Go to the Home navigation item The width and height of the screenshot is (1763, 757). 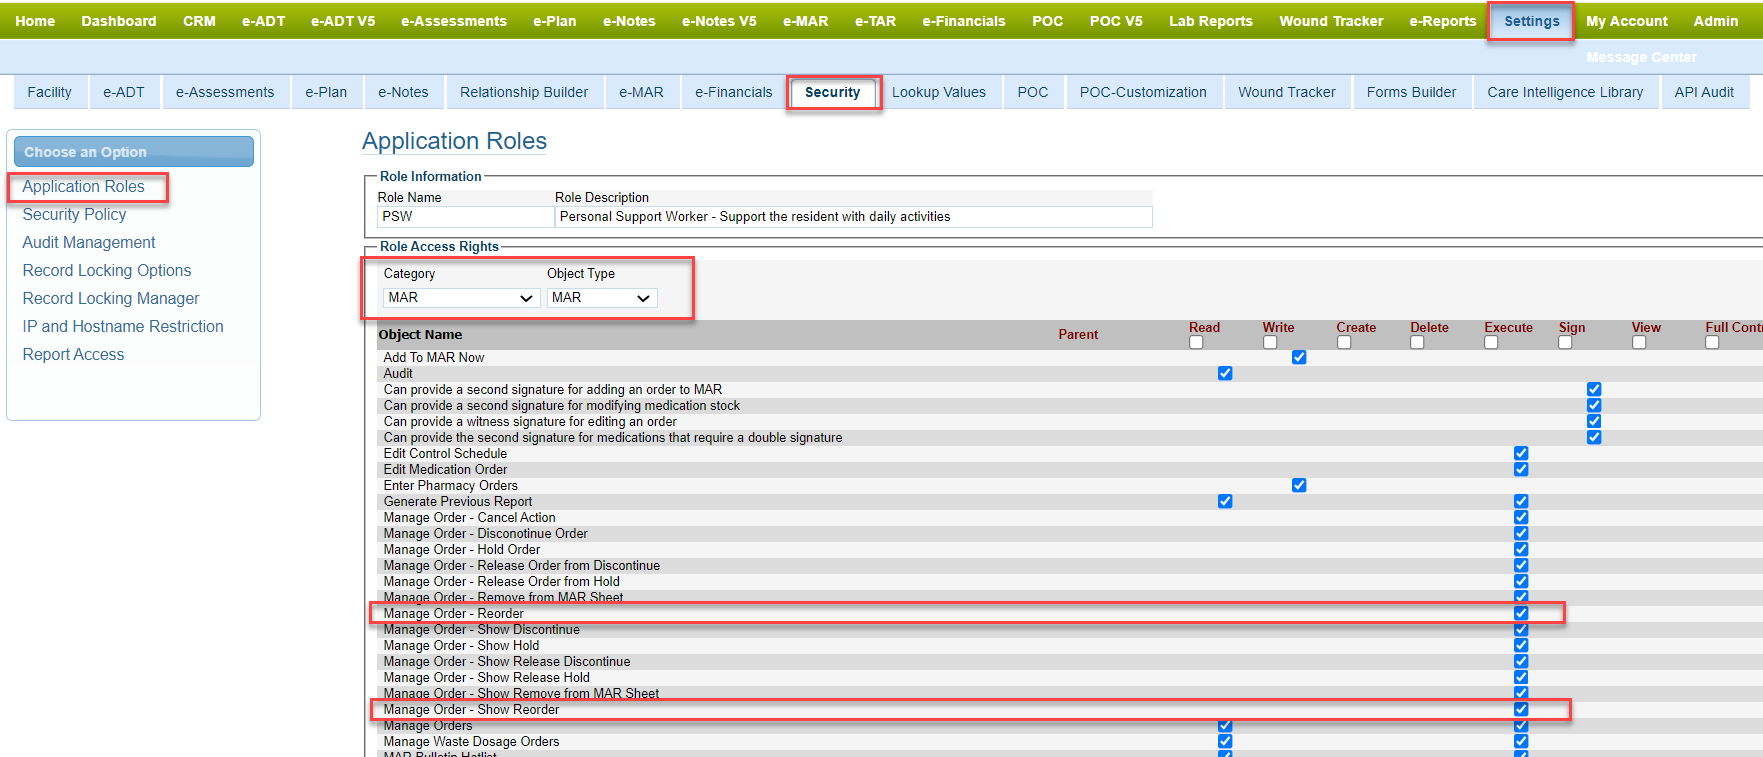[35, 21]
